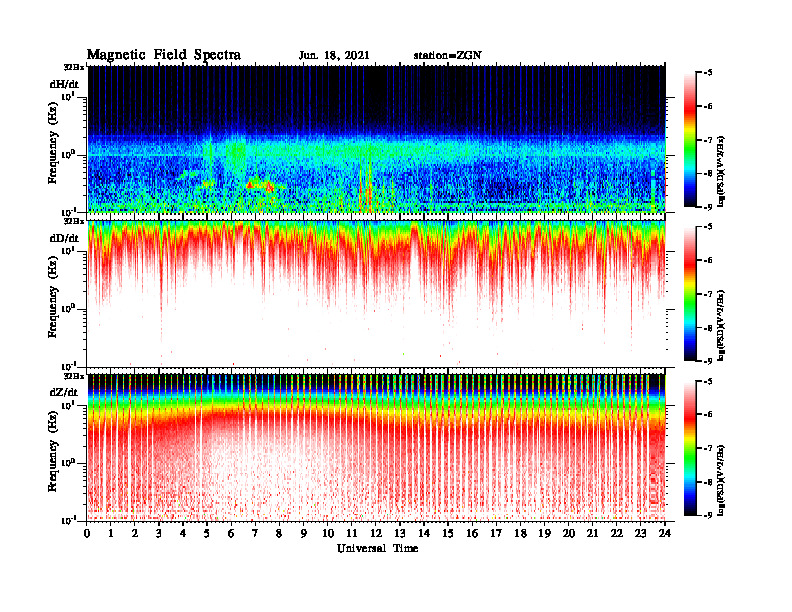Image resolution: width=792 pixels, height=612 pixels.
Task: Click the "32Hz" label atop dZ/dt panel
Action: click(74, 376)
